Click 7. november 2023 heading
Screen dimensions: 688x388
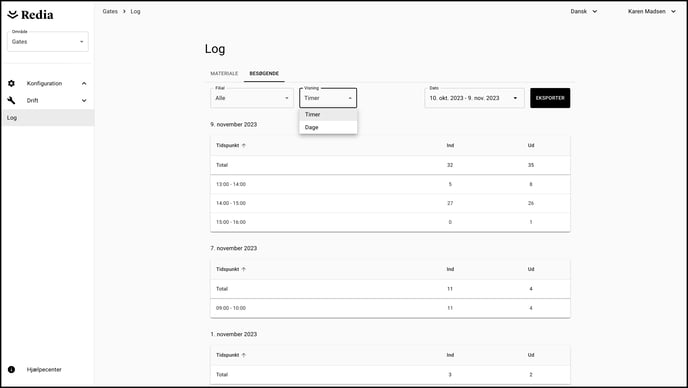click(233, 248)
